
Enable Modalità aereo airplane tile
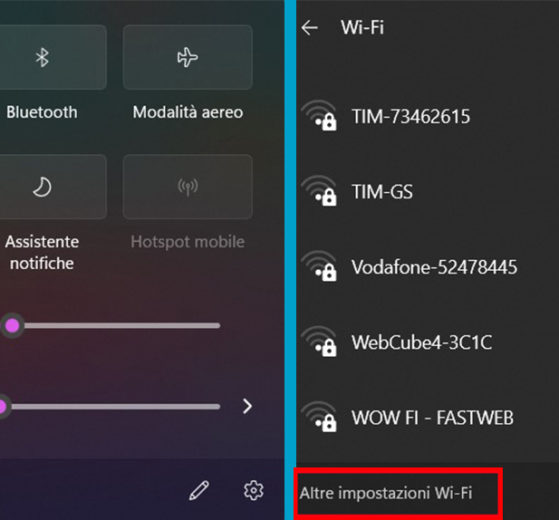pos(188,57)
